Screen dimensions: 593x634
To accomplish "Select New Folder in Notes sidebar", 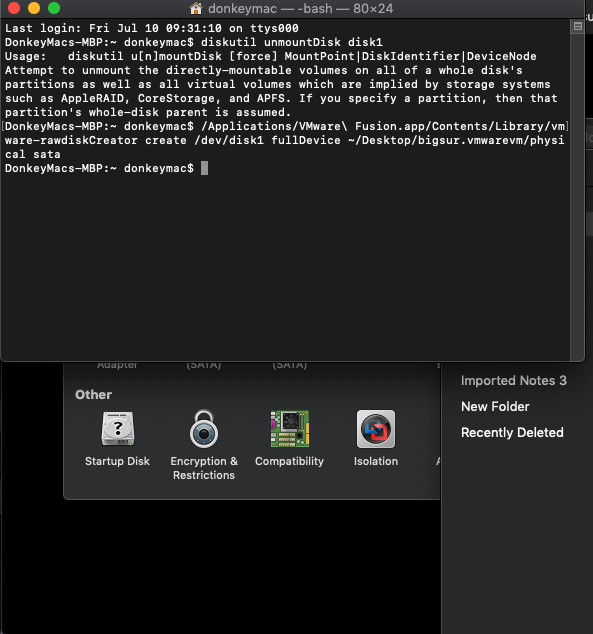I will 495,406.
